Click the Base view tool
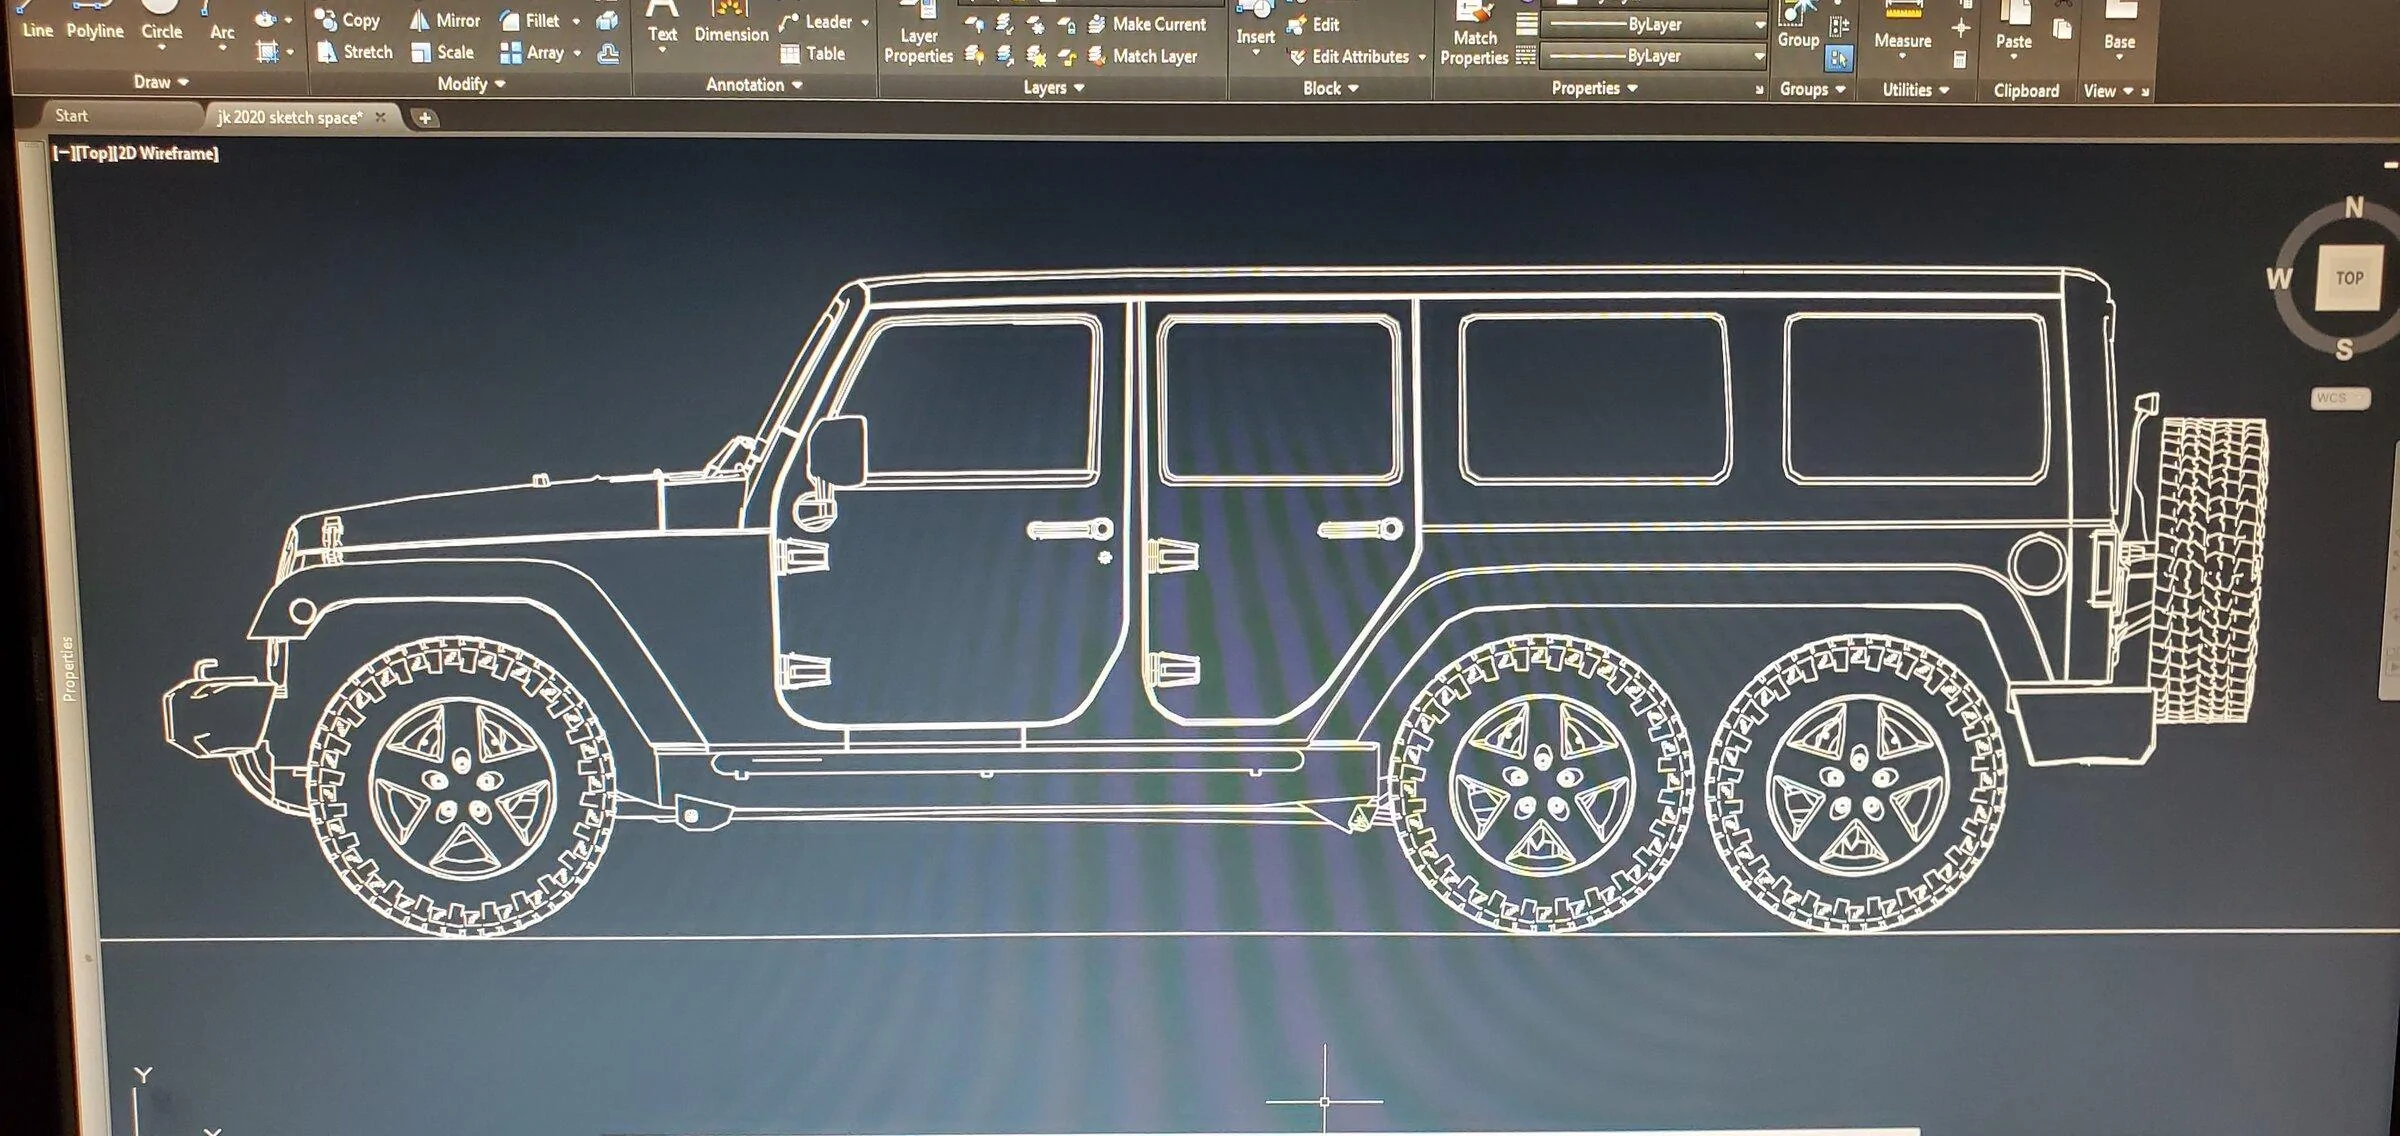 (x=2119, y=30)
